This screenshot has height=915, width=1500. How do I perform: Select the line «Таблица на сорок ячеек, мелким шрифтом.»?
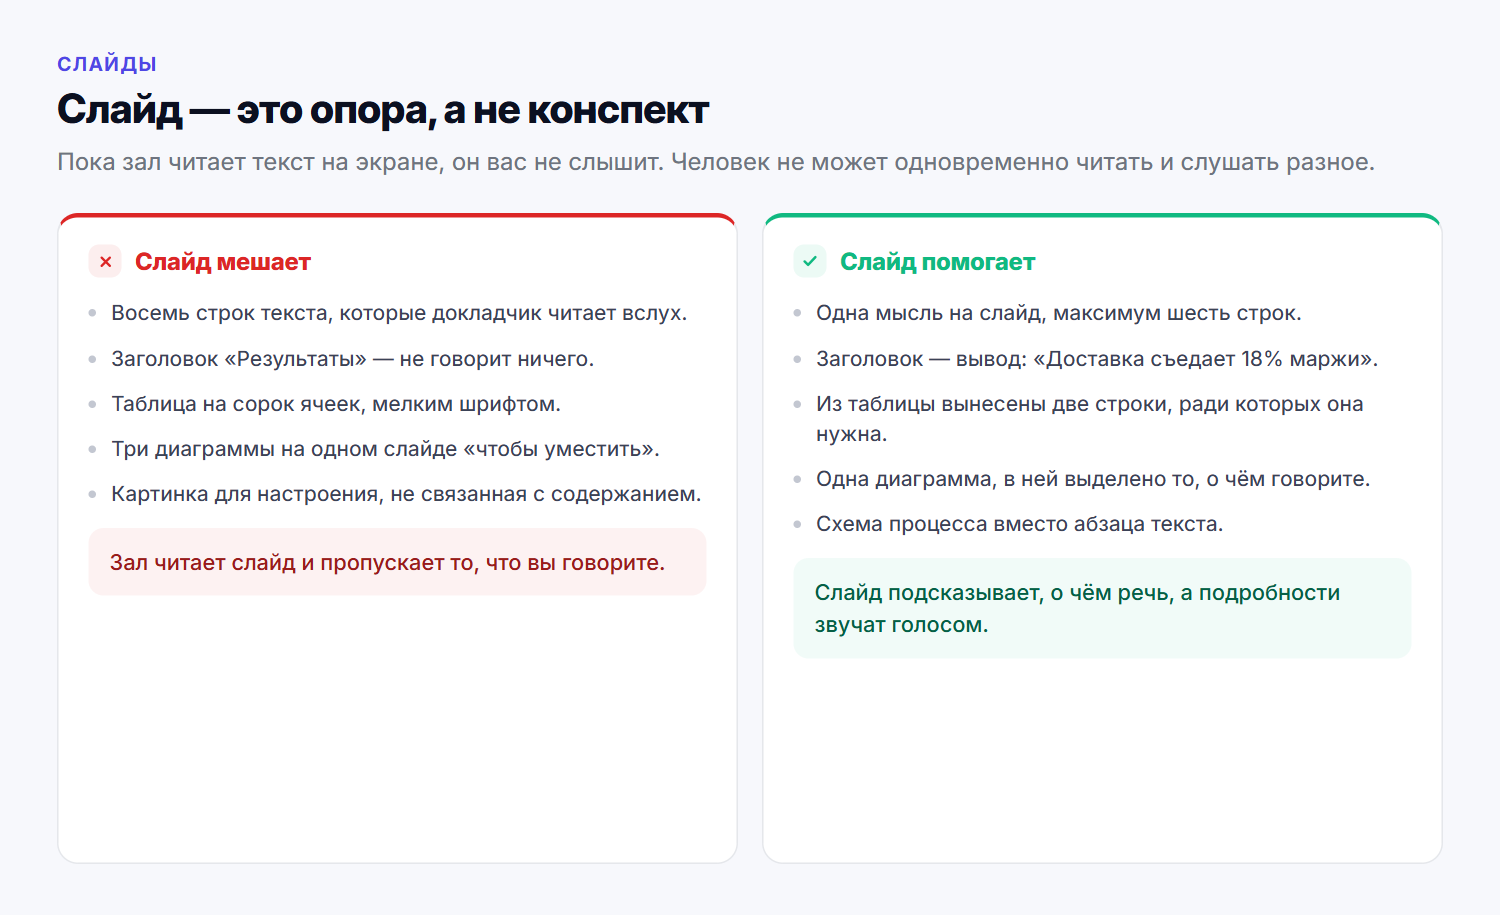(x=336, y=404)
